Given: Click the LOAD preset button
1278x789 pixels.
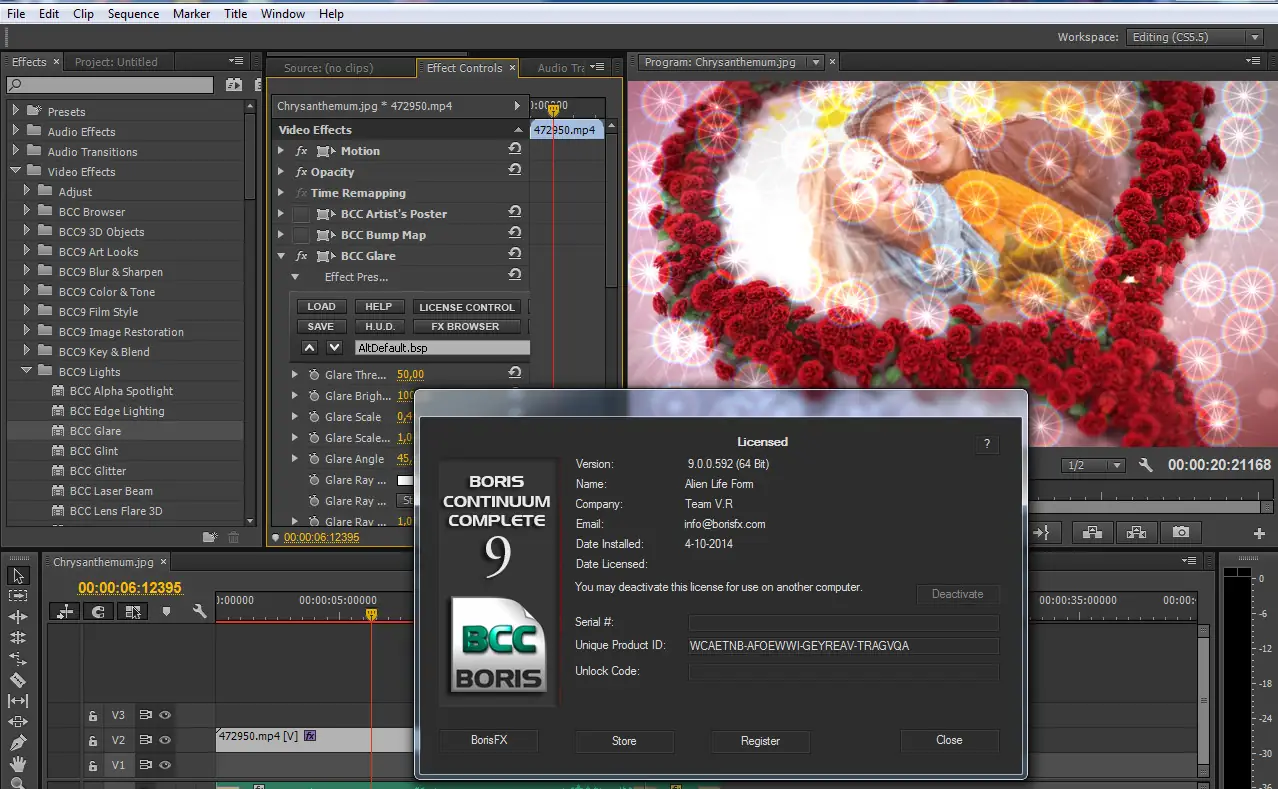Looking at the screenshot, I should (x=322, y=307).
